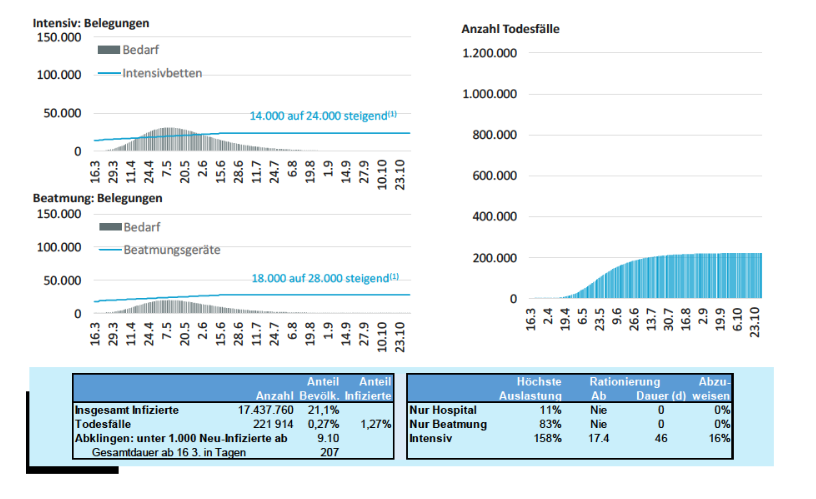Select the "Anzahl Todesfälle" chart title
The width and height of the screenshot is (816, 499).
[x=510, y=29]
